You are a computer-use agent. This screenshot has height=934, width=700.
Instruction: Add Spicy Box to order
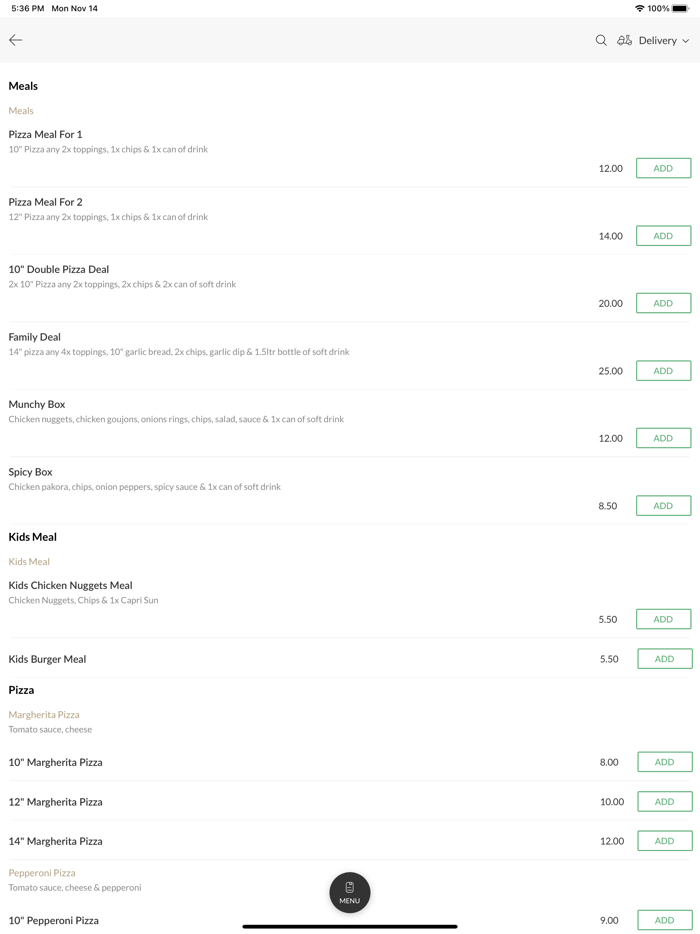663,506
